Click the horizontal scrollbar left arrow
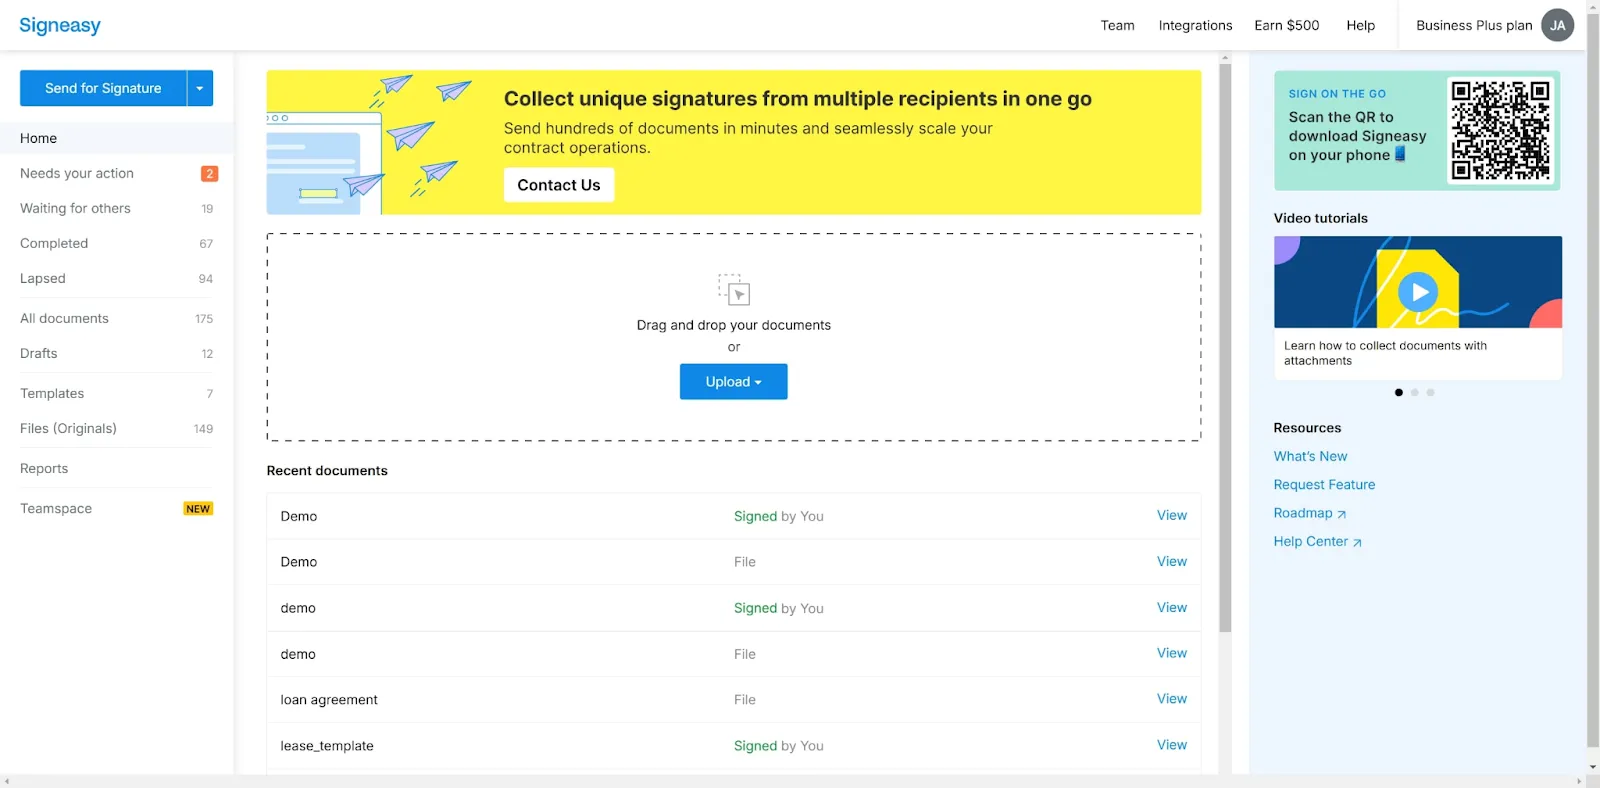 pos(7,781)
